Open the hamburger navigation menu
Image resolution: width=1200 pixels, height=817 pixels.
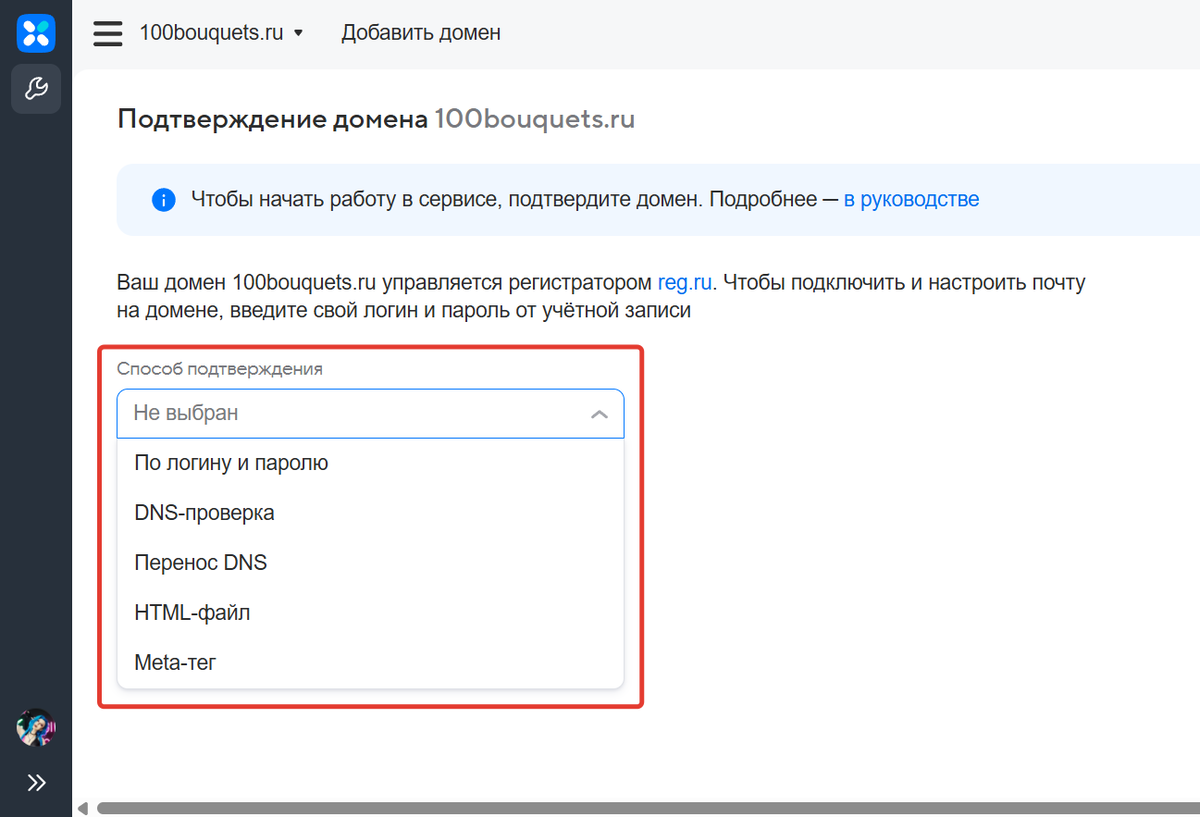(x=107, y=33)
